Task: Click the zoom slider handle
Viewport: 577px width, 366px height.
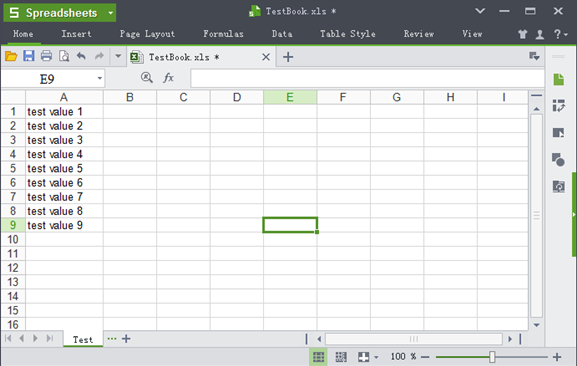Action: click(492, 357)
